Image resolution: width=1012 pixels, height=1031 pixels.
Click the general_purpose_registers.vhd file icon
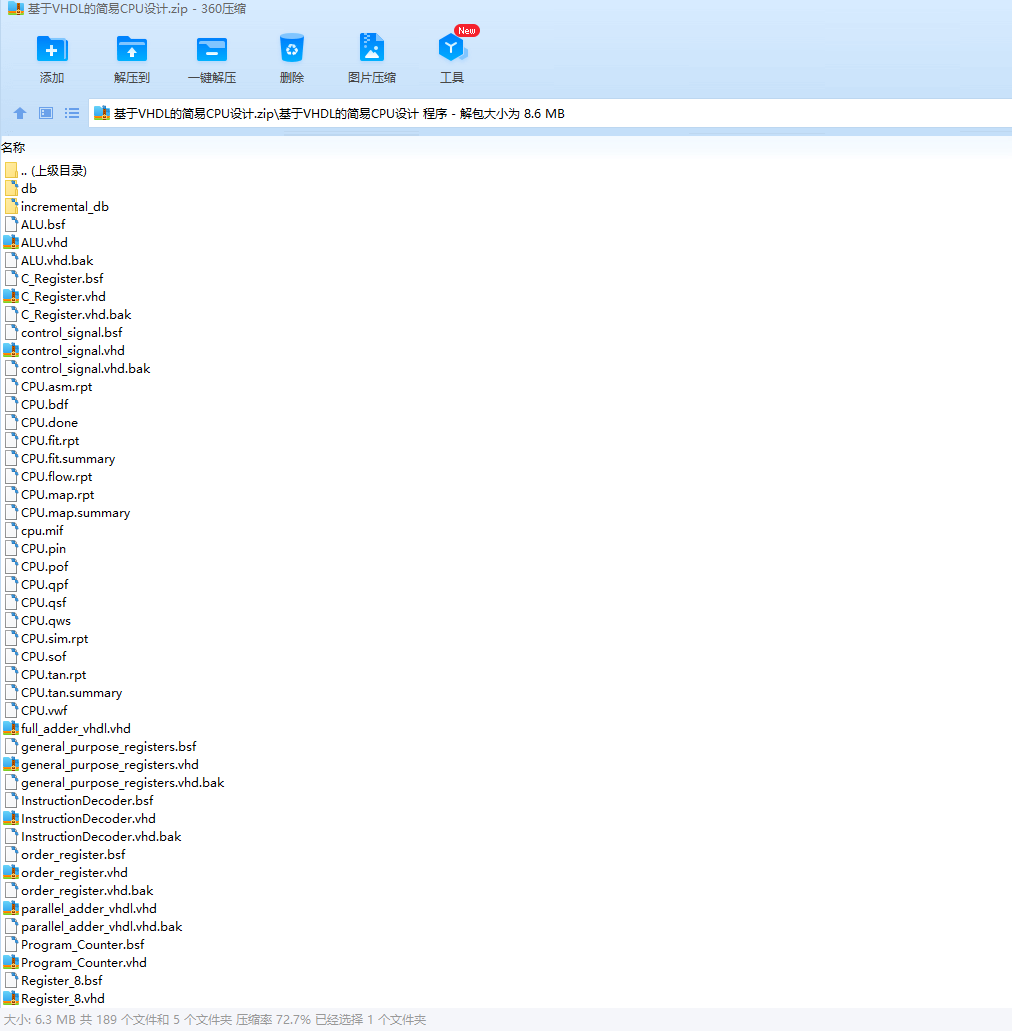tap(11, 765)
